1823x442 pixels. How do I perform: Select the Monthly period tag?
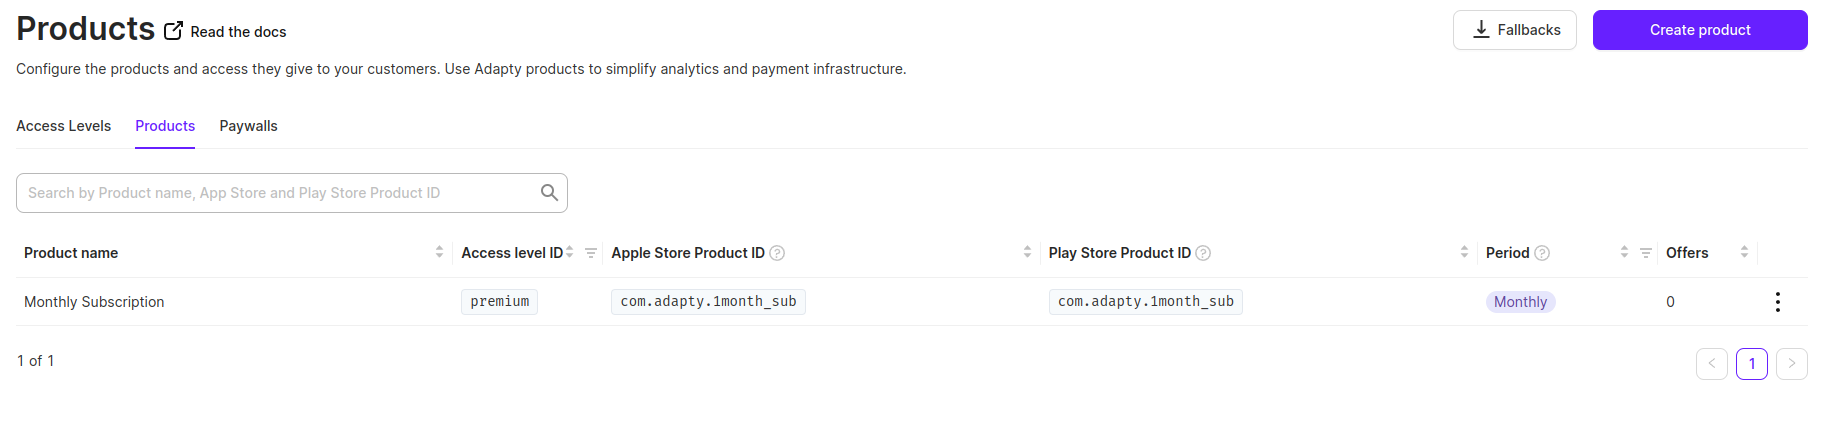tap(1520, 302)
